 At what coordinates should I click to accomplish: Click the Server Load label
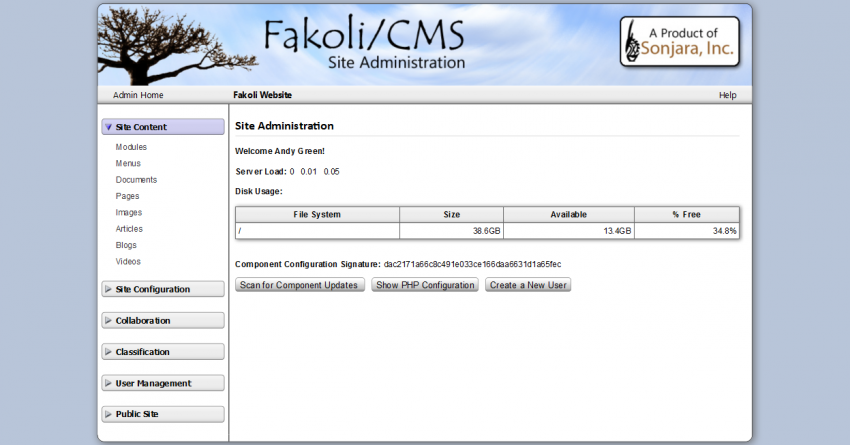click(x=261, y=171)
